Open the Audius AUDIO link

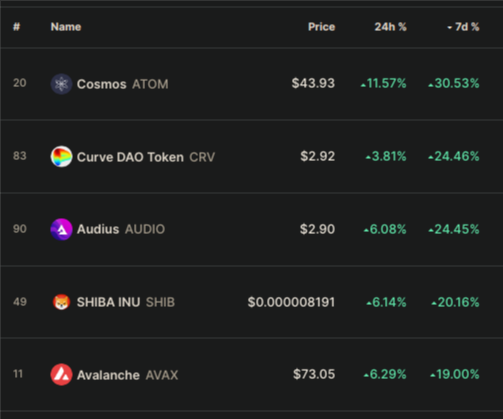121,229
